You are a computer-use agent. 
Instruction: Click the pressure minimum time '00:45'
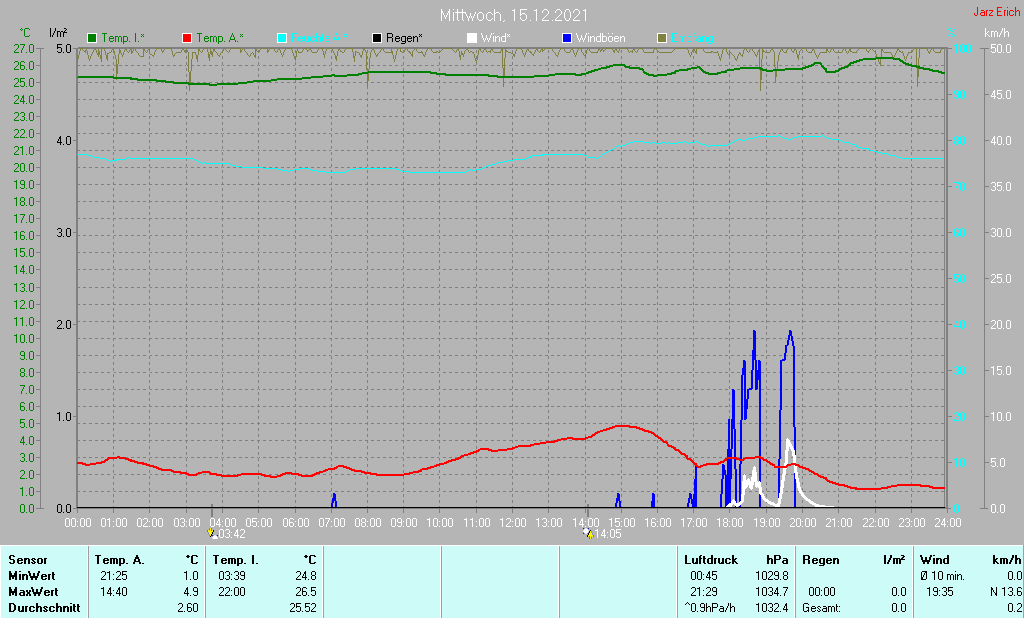[703, 576]
